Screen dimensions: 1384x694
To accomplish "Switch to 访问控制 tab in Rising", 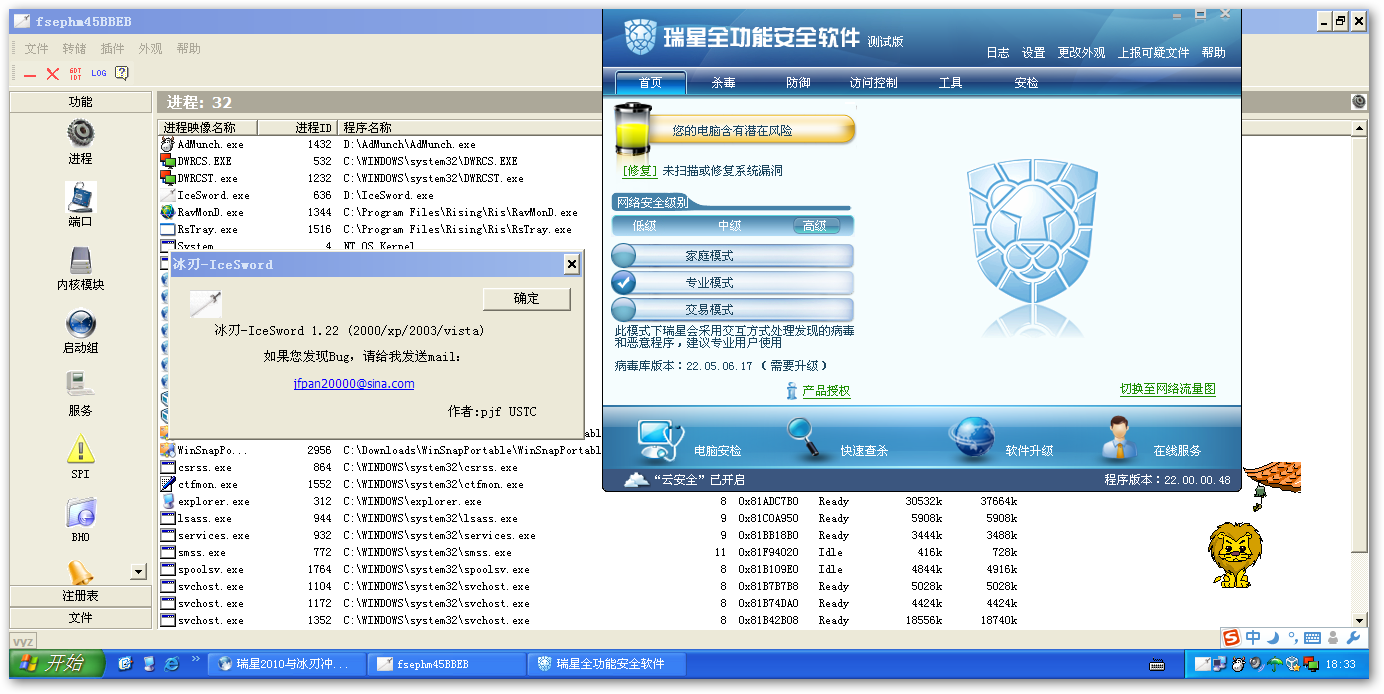I will (874, 83).
